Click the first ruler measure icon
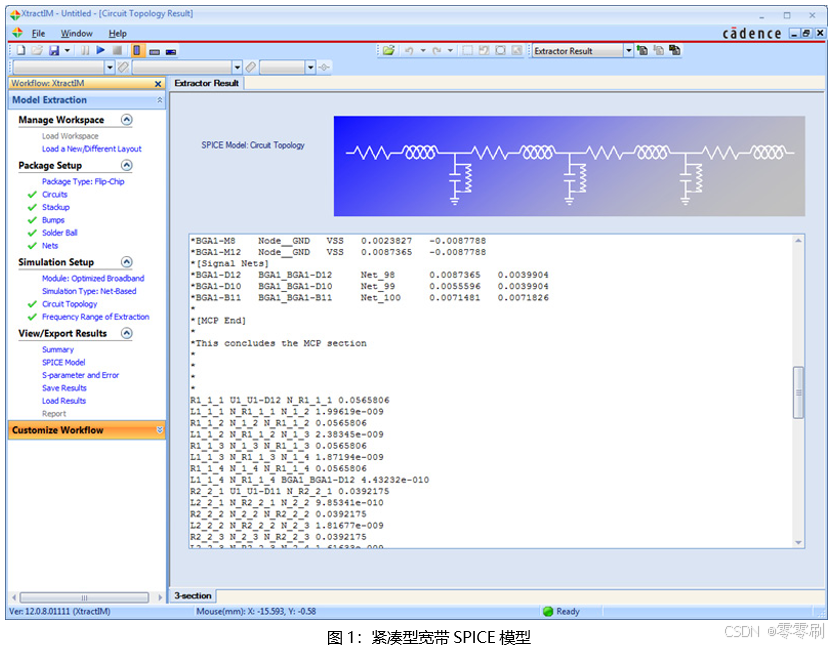Screen dimensions: 836x647 click(123, 67)
